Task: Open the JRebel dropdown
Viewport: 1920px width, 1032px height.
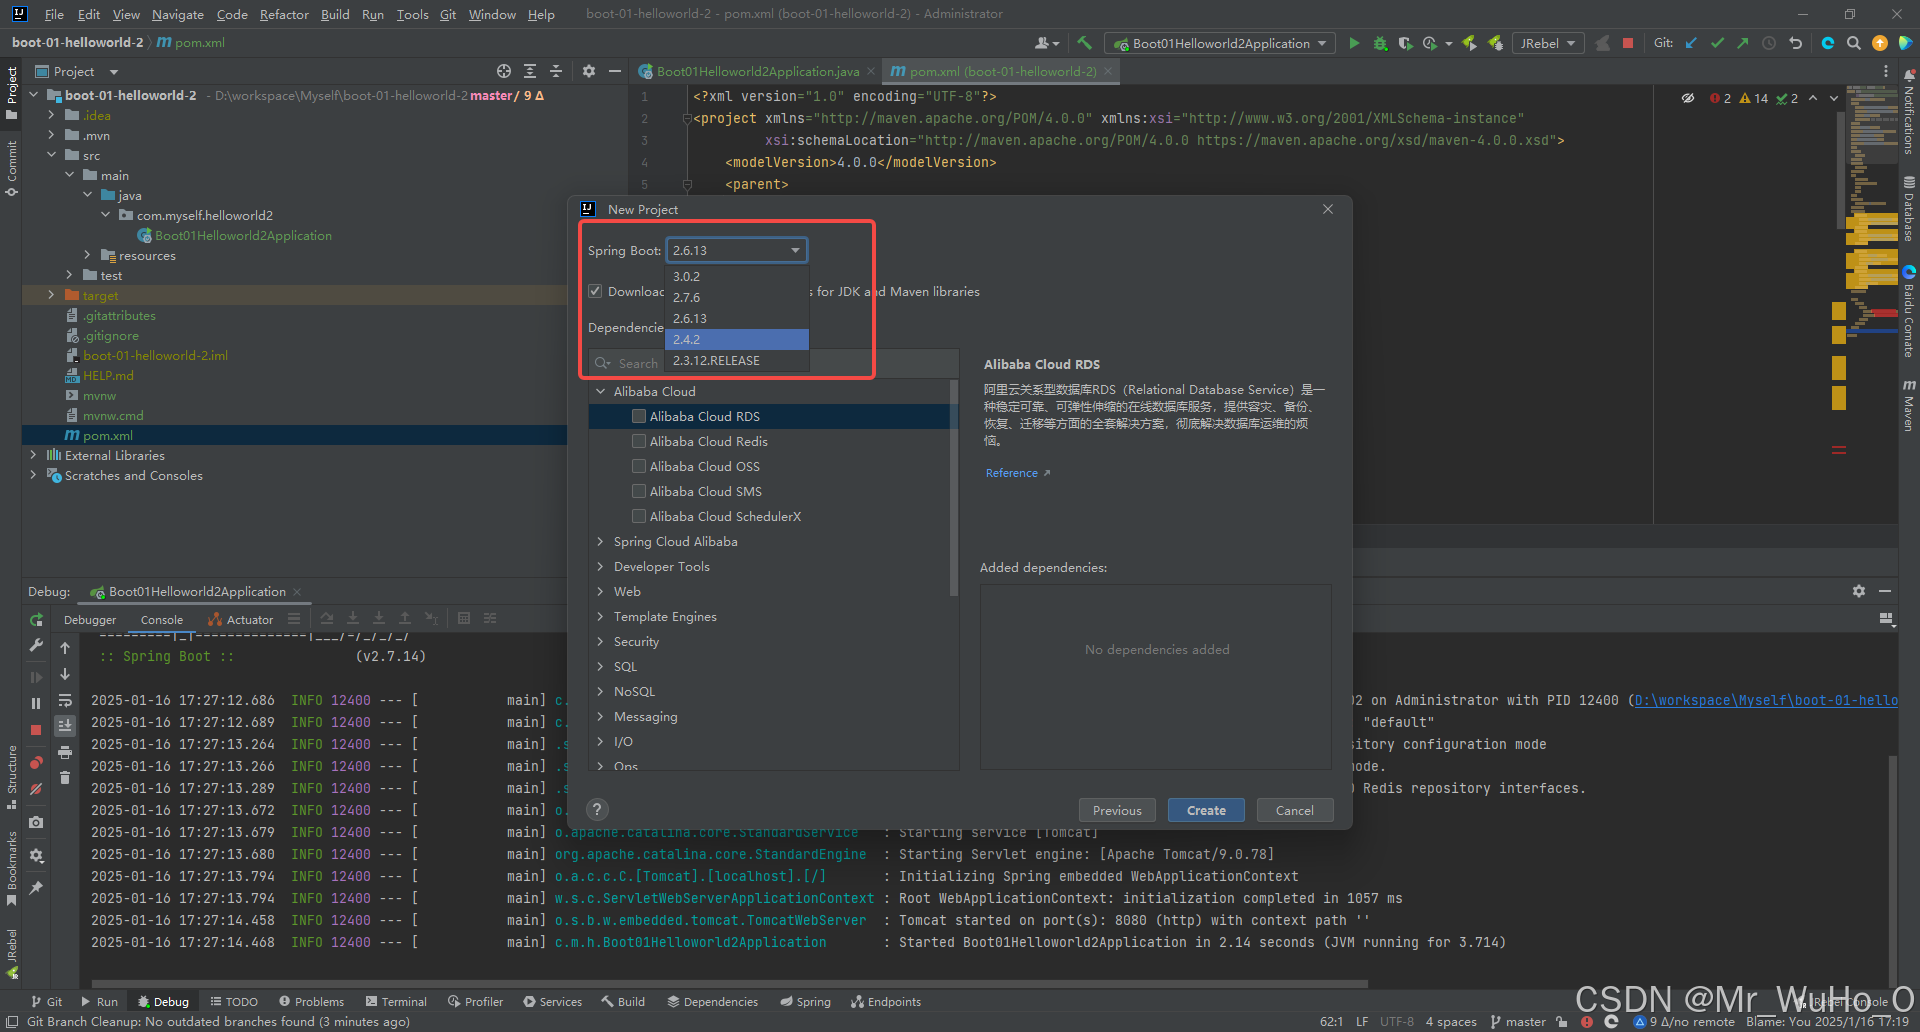Action: point(1547,43)
